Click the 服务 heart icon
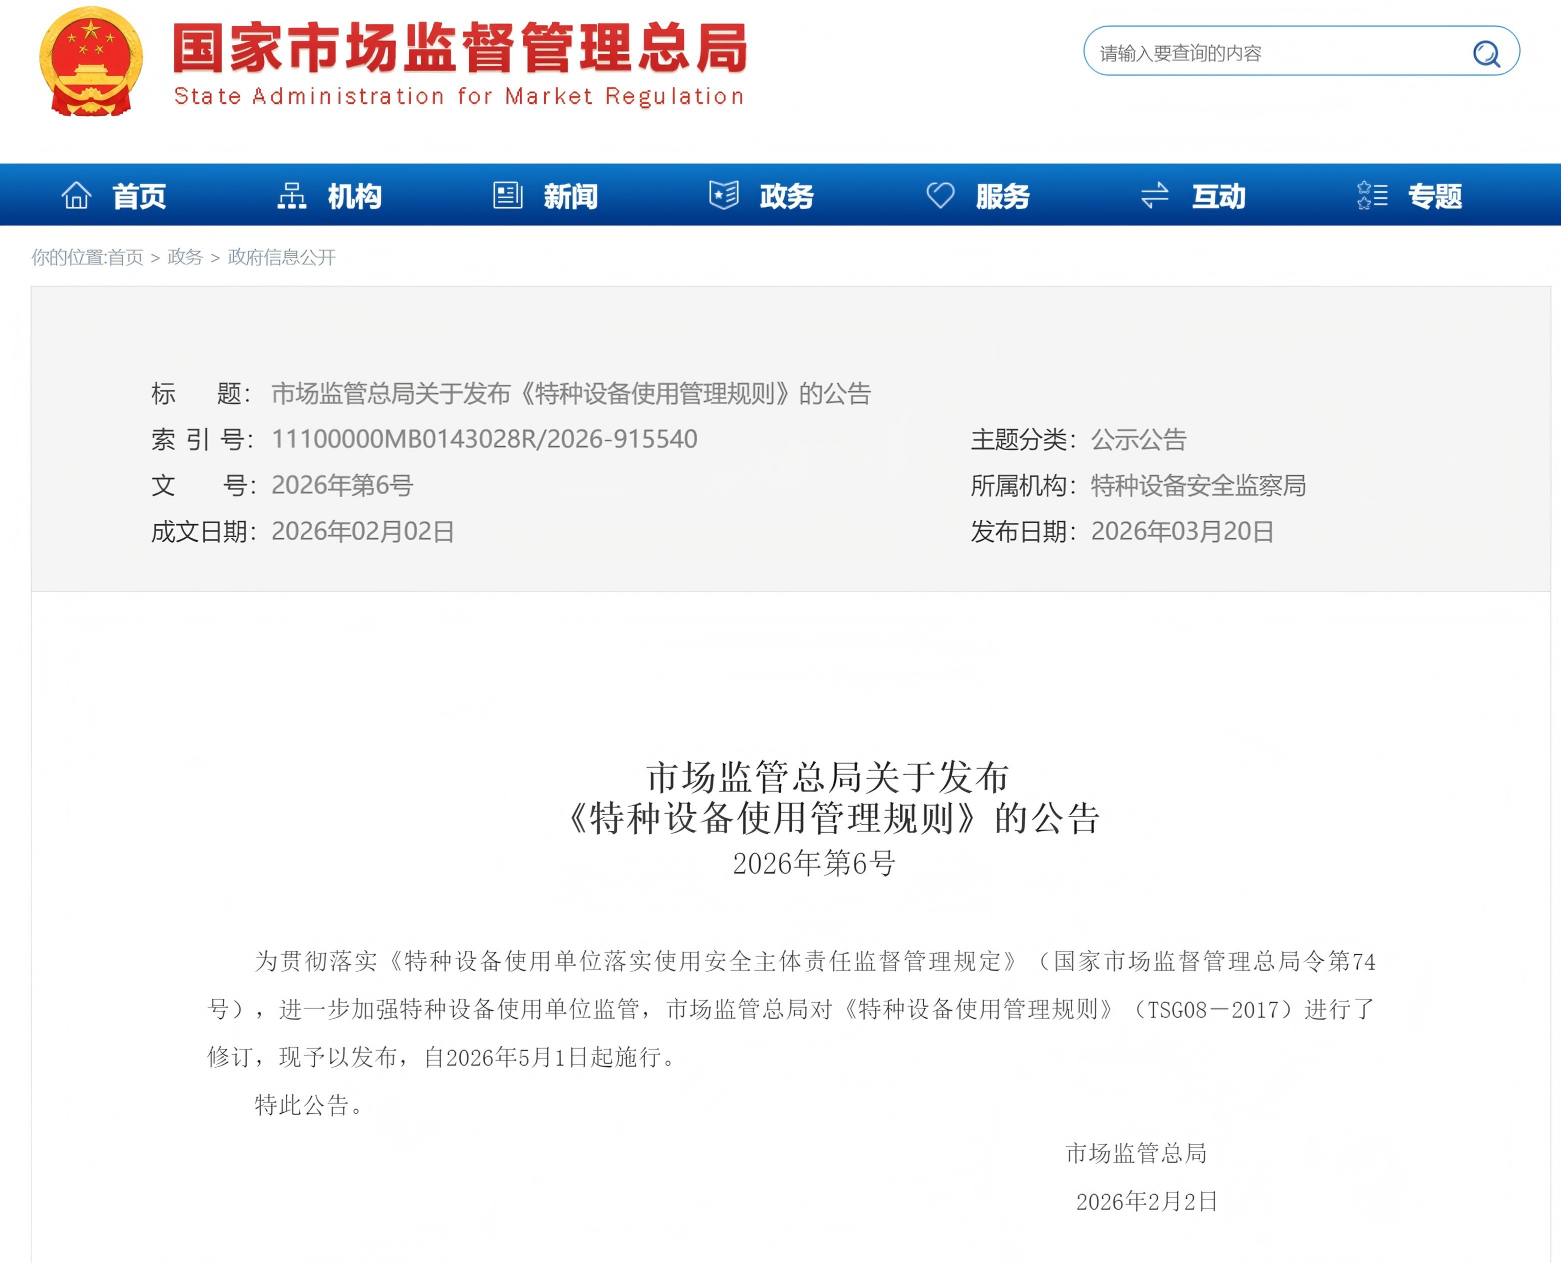The image size is (1561, 1263). 940,195
